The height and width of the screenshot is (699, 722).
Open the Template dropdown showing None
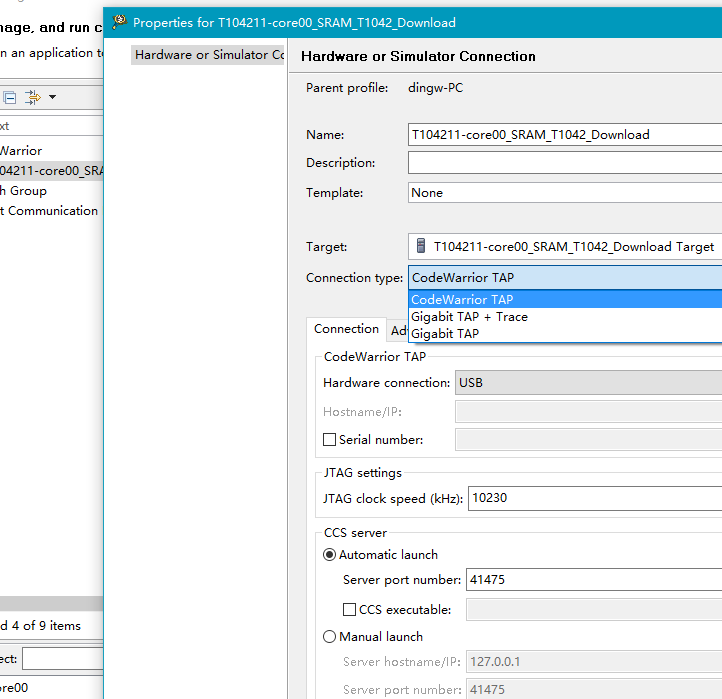click(564, 193)
